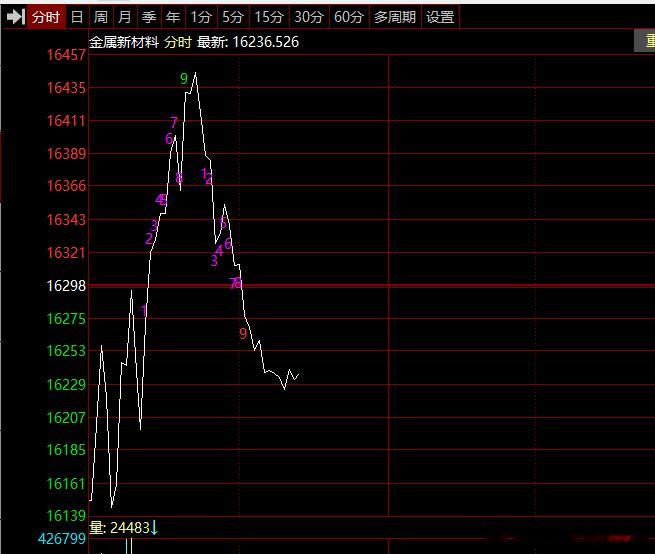Screen dimensions: 655x554
Task: Click the blue 426799 volume axis label
Action: pyautogui.click(x=62, y=539)
